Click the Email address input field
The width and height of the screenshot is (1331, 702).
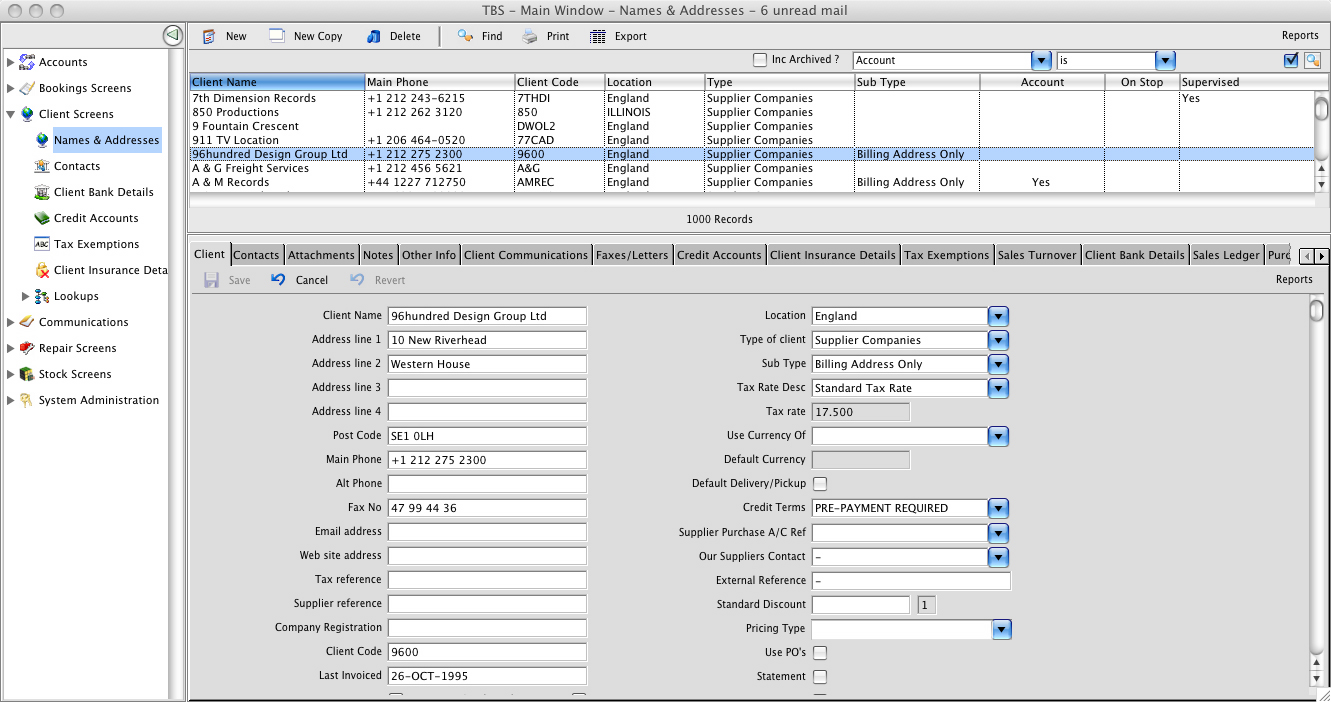pyautogui.click(x=487, y=532)
